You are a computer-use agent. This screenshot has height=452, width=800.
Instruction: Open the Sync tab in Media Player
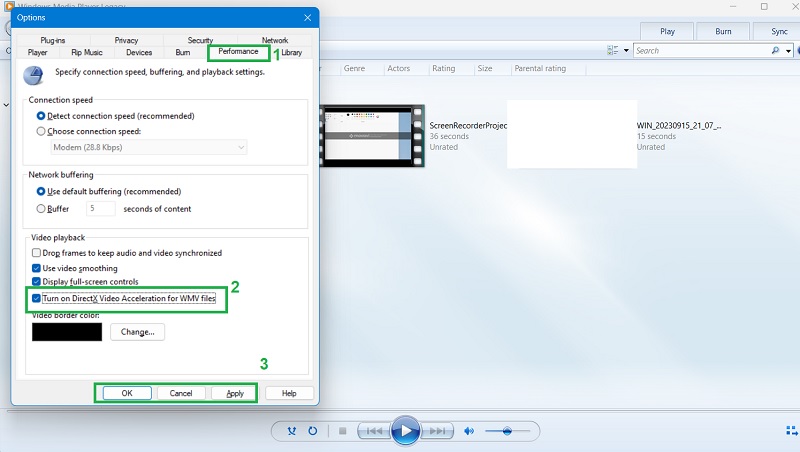coord(779,32)
